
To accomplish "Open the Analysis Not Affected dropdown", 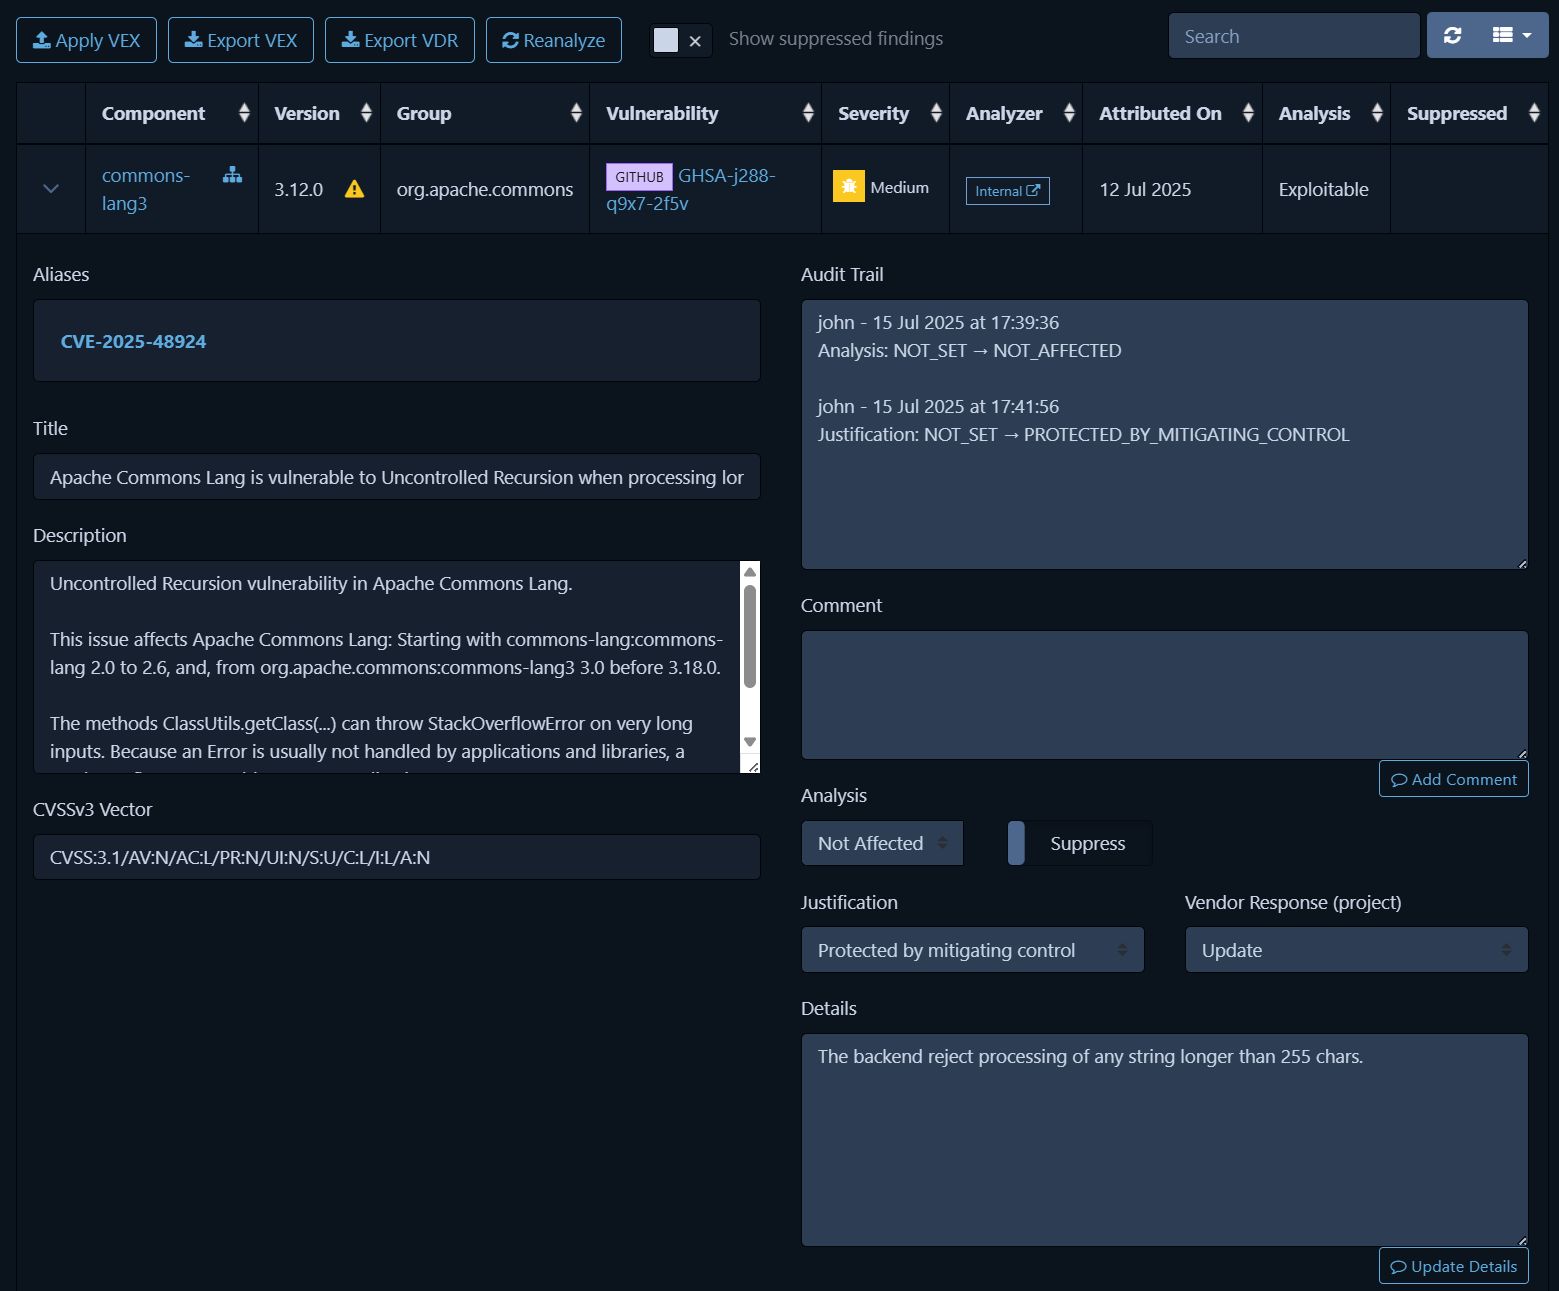I will pyautogui.click(x=882, y=843).
